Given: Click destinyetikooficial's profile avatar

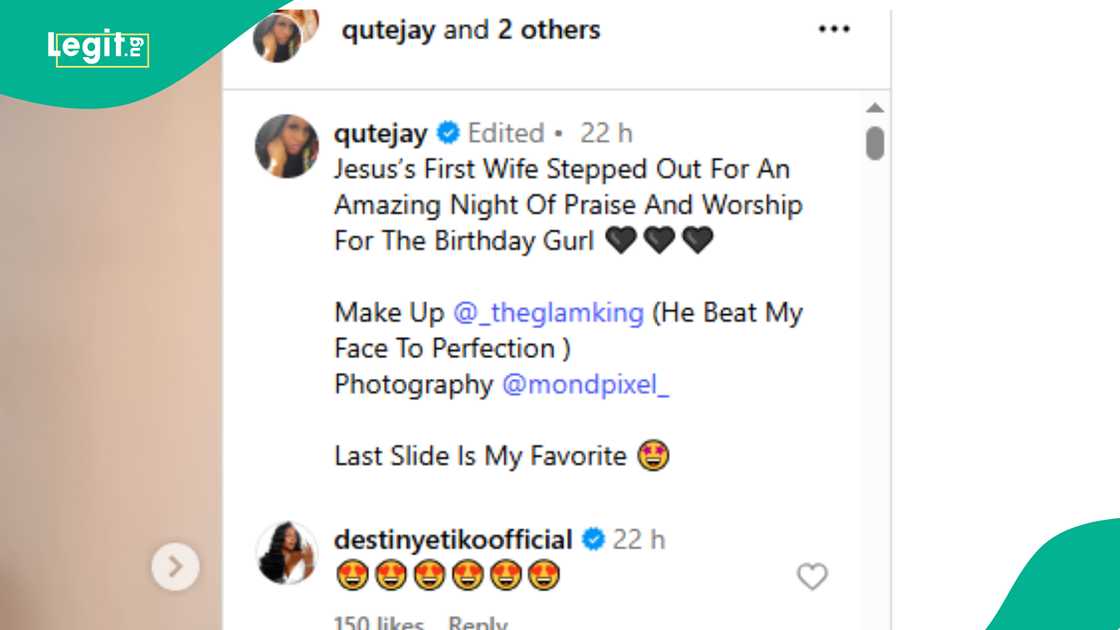Looking at the screenshot, I should point(286,553).
